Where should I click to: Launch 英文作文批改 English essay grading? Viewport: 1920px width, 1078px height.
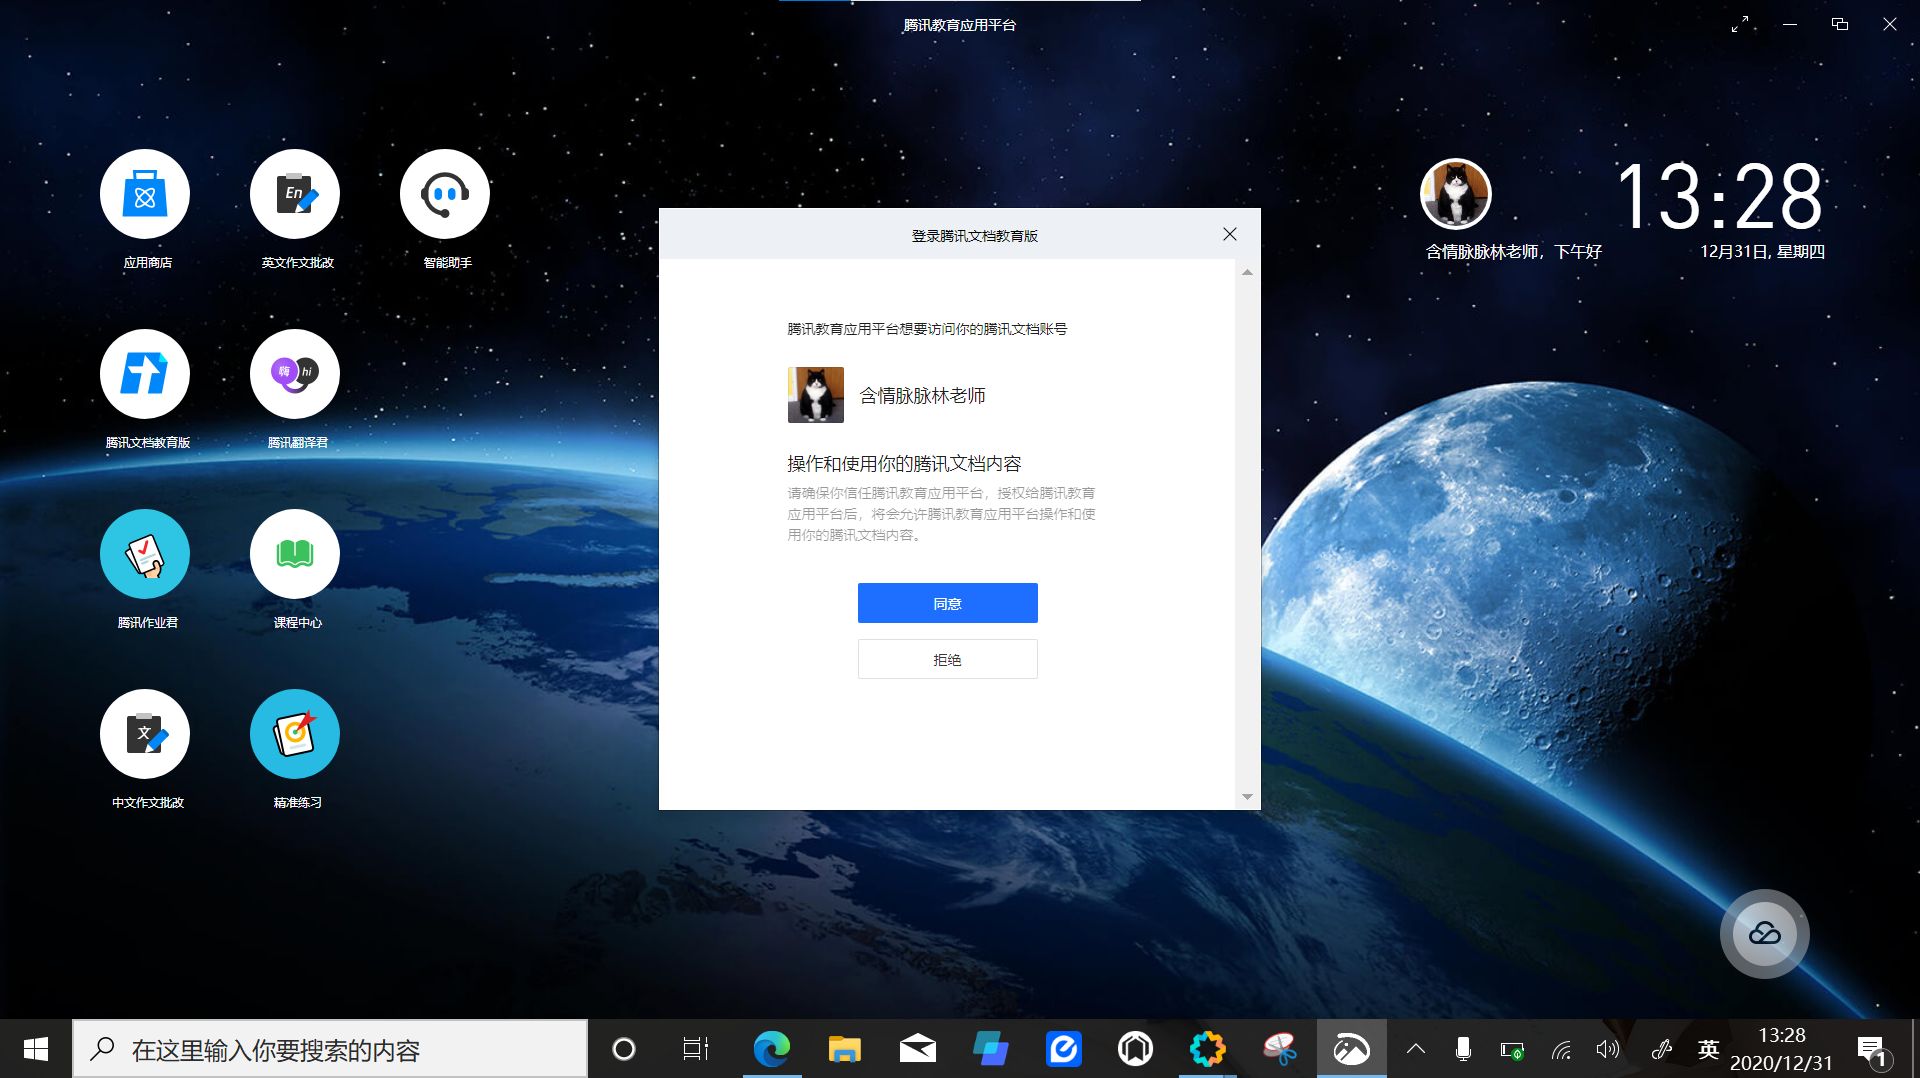coord(295,194)
